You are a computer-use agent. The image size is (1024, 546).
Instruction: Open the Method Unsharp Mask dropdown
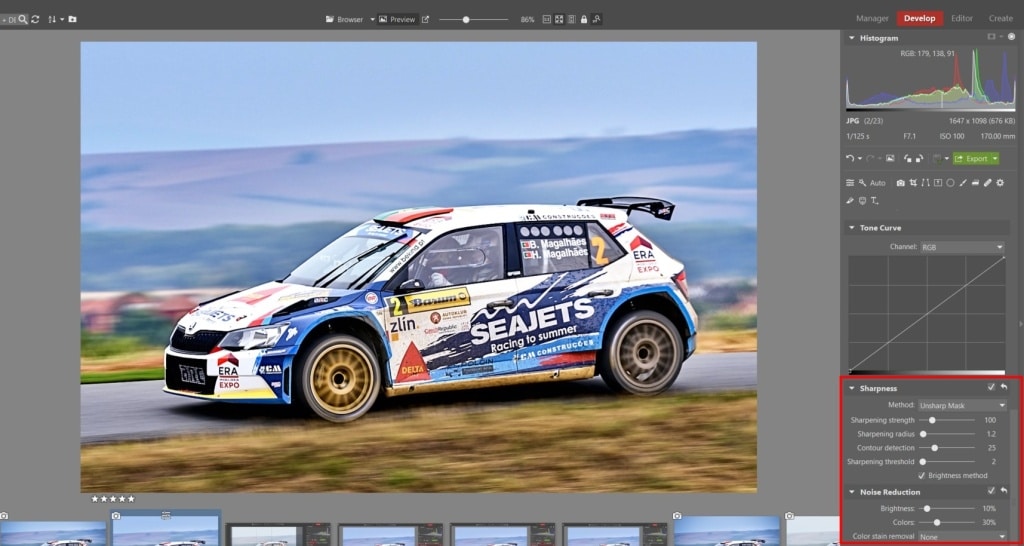963,406
